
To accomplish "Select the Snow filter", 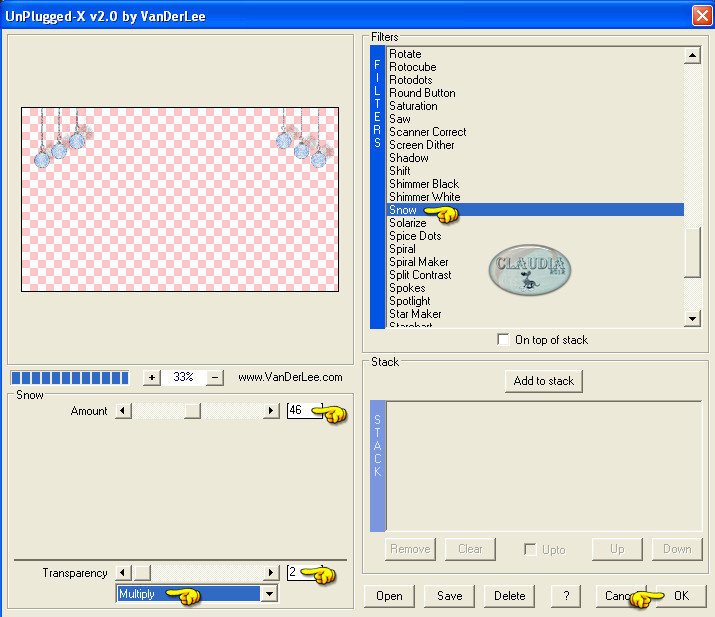I will [x=535, y=210].
